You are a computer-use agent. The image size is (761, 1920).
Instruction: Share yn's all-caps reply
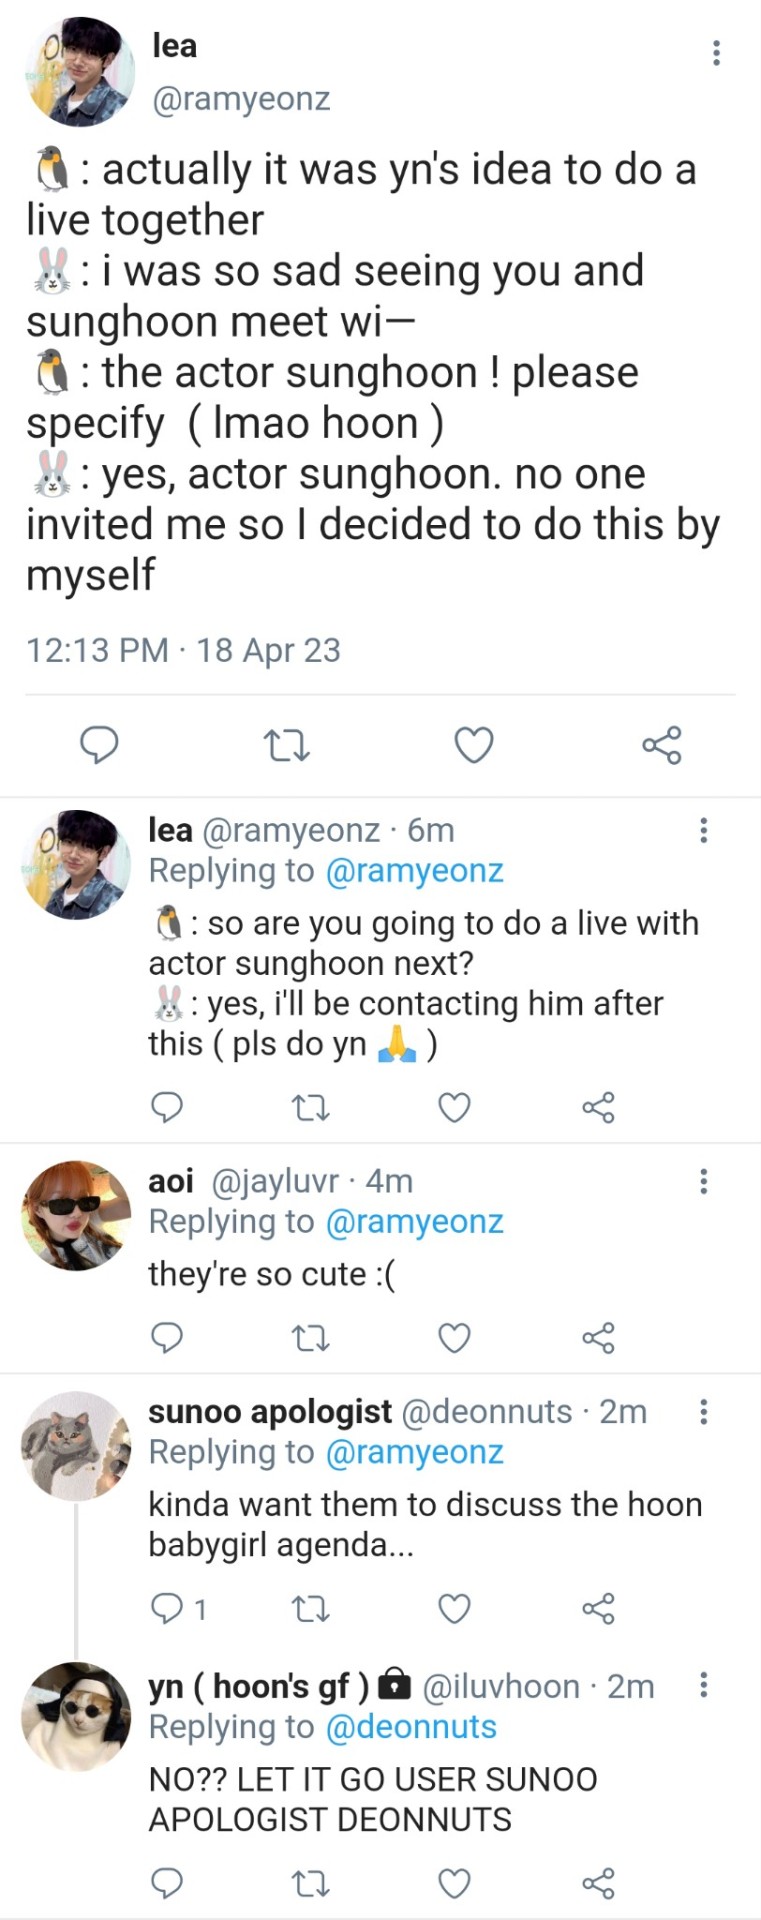[x=598, y=1884]
